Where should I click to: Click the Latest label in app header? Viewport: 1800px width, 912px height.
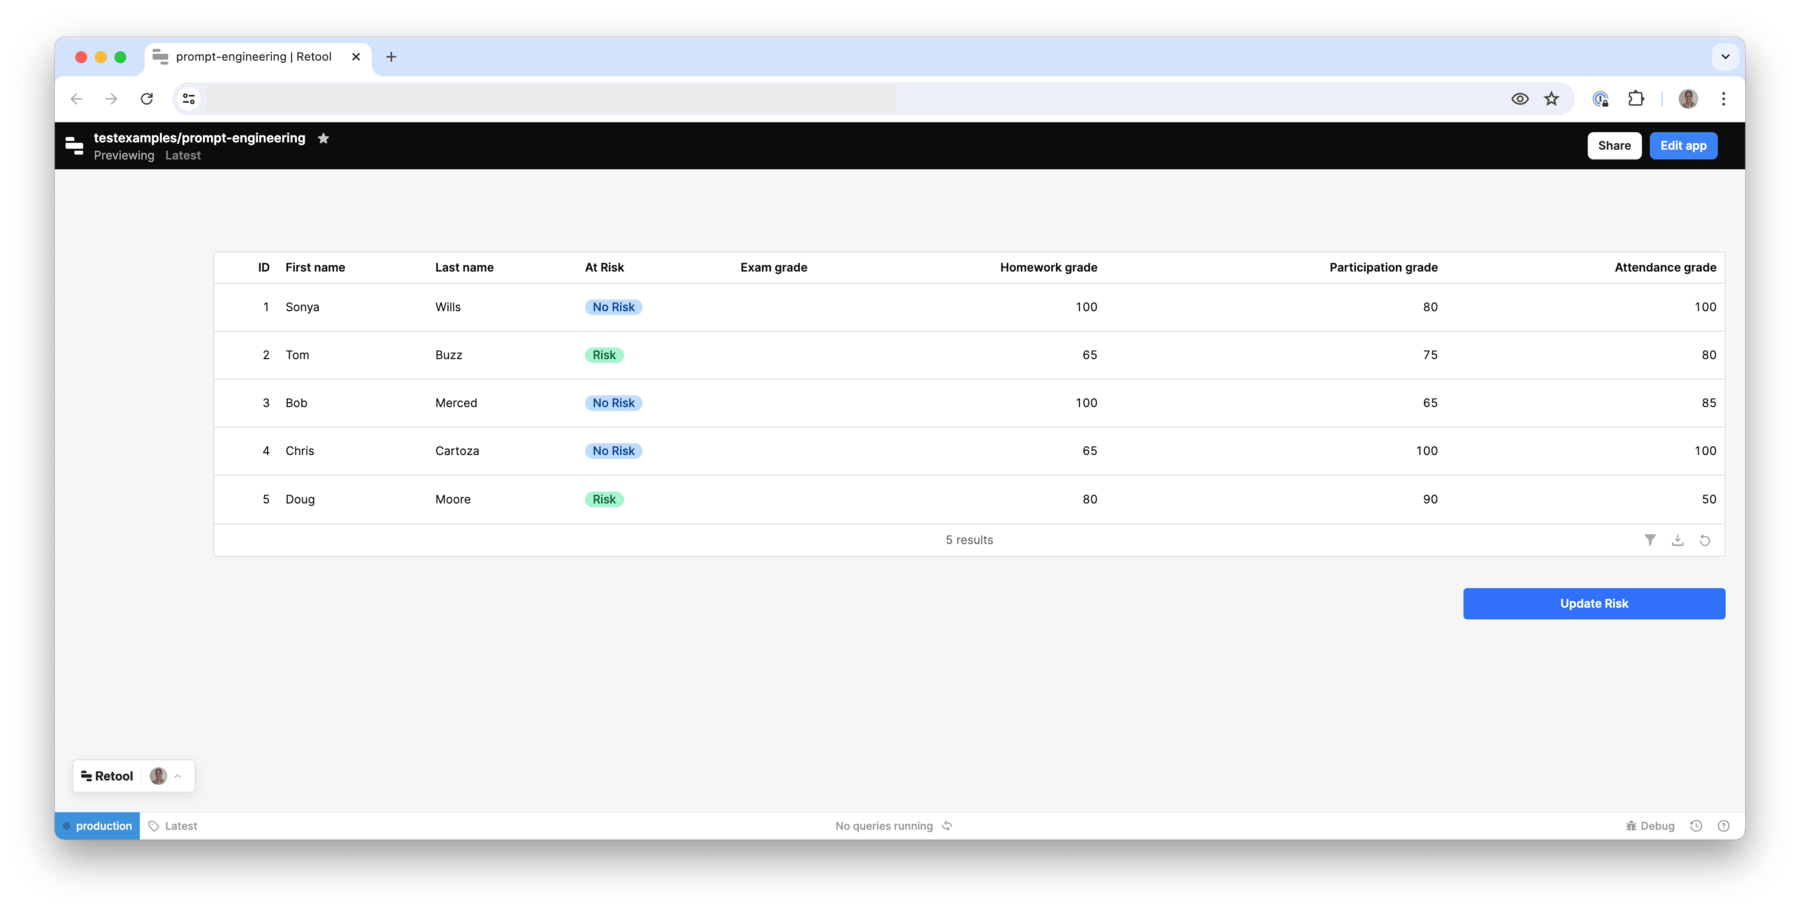tap(183, 156)
